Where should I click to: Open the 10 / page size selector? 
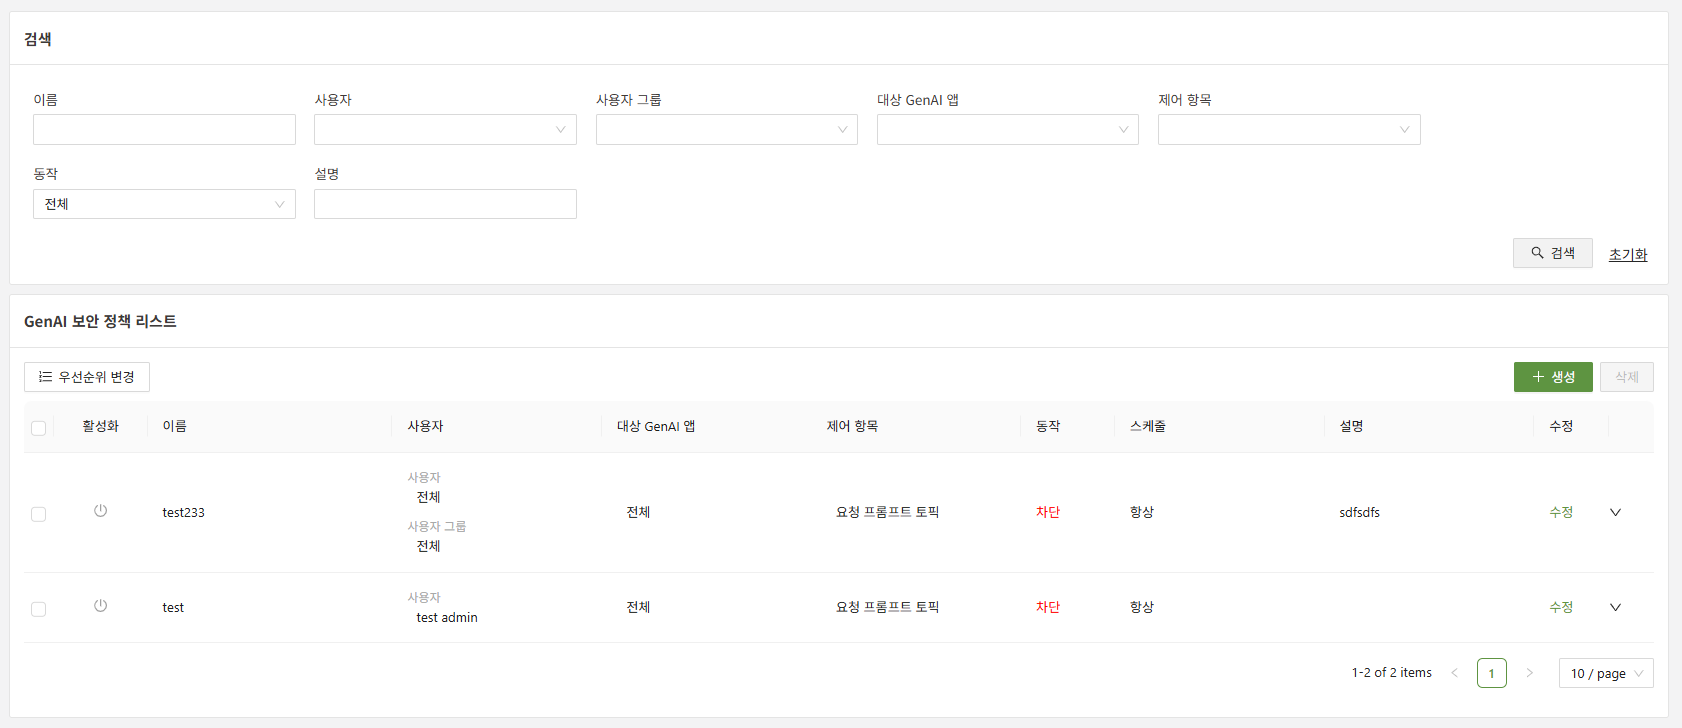click(1605, 673)
